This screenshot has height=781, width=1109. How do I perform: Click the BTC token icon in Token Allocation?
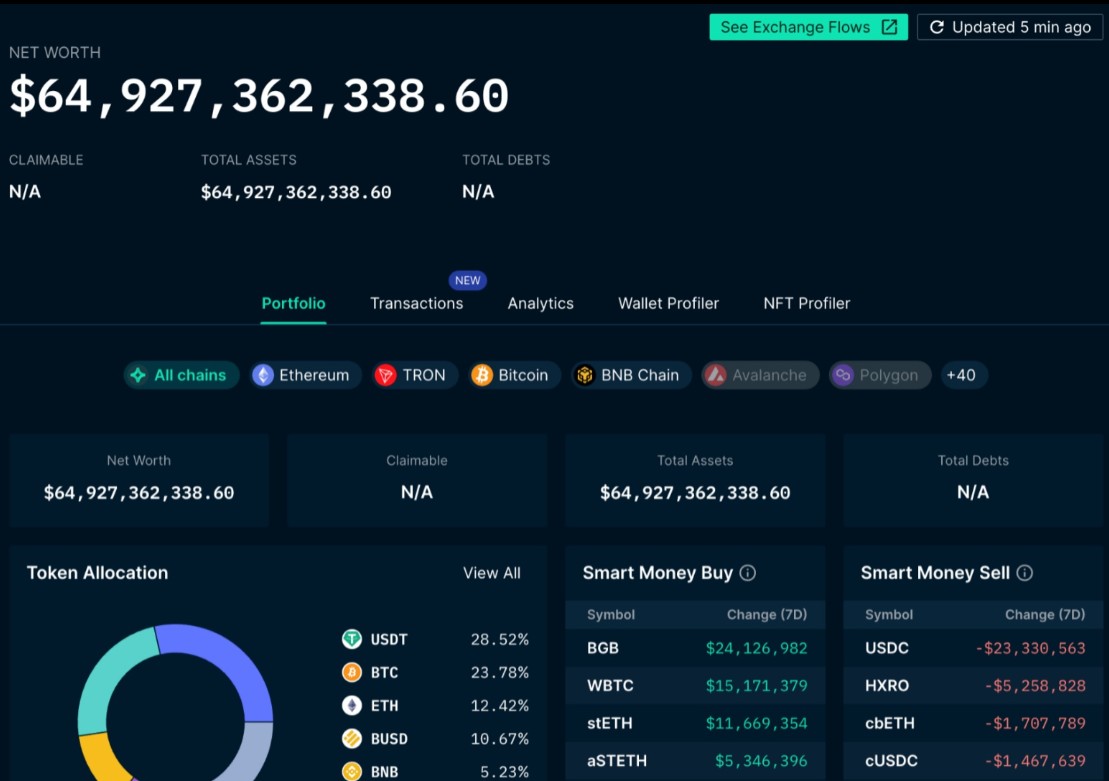point(352,672)
